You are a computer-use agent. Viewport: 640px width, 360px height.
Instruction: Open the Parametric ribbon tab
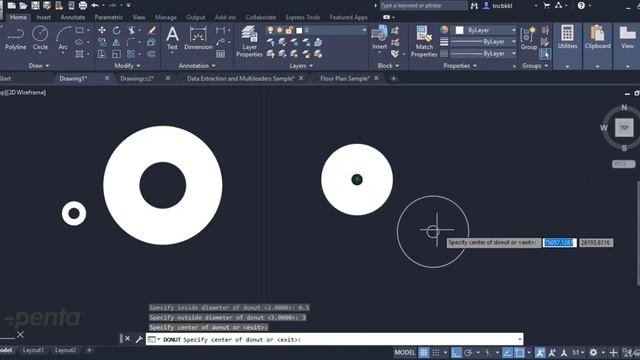tap(109, 17)
